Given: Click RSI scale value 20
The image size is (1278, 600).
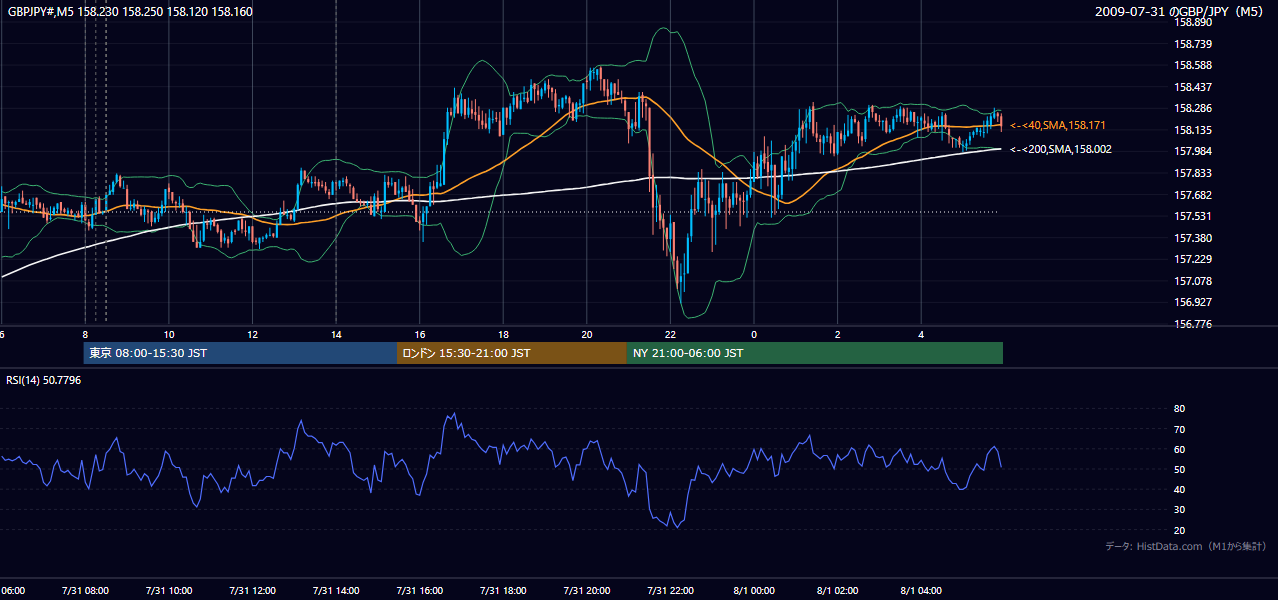Looking at the screenshot, I should point(1179,530).
